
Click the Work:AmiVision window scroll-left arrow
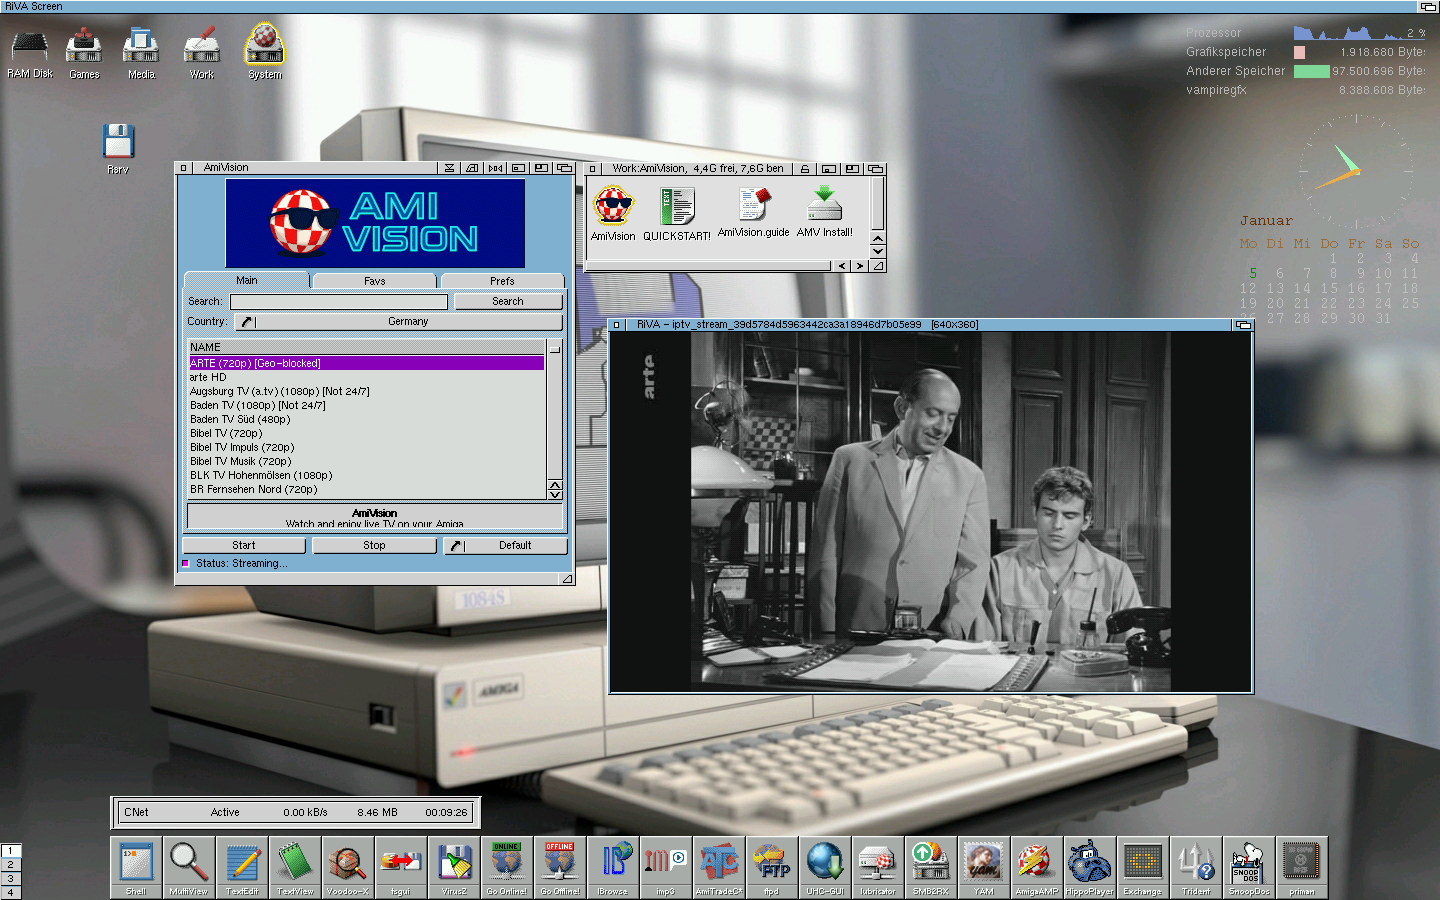pyautogui.click(x=842, y=266)
